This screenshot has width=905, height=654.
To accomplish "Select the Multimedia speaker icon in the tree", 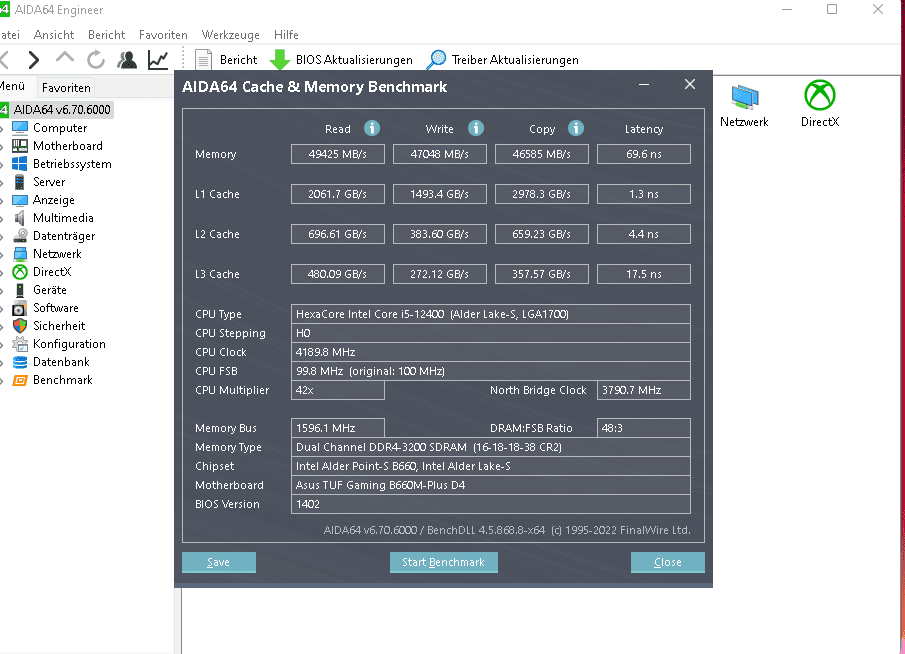I will pyautogui.click(x=20, y=218).
